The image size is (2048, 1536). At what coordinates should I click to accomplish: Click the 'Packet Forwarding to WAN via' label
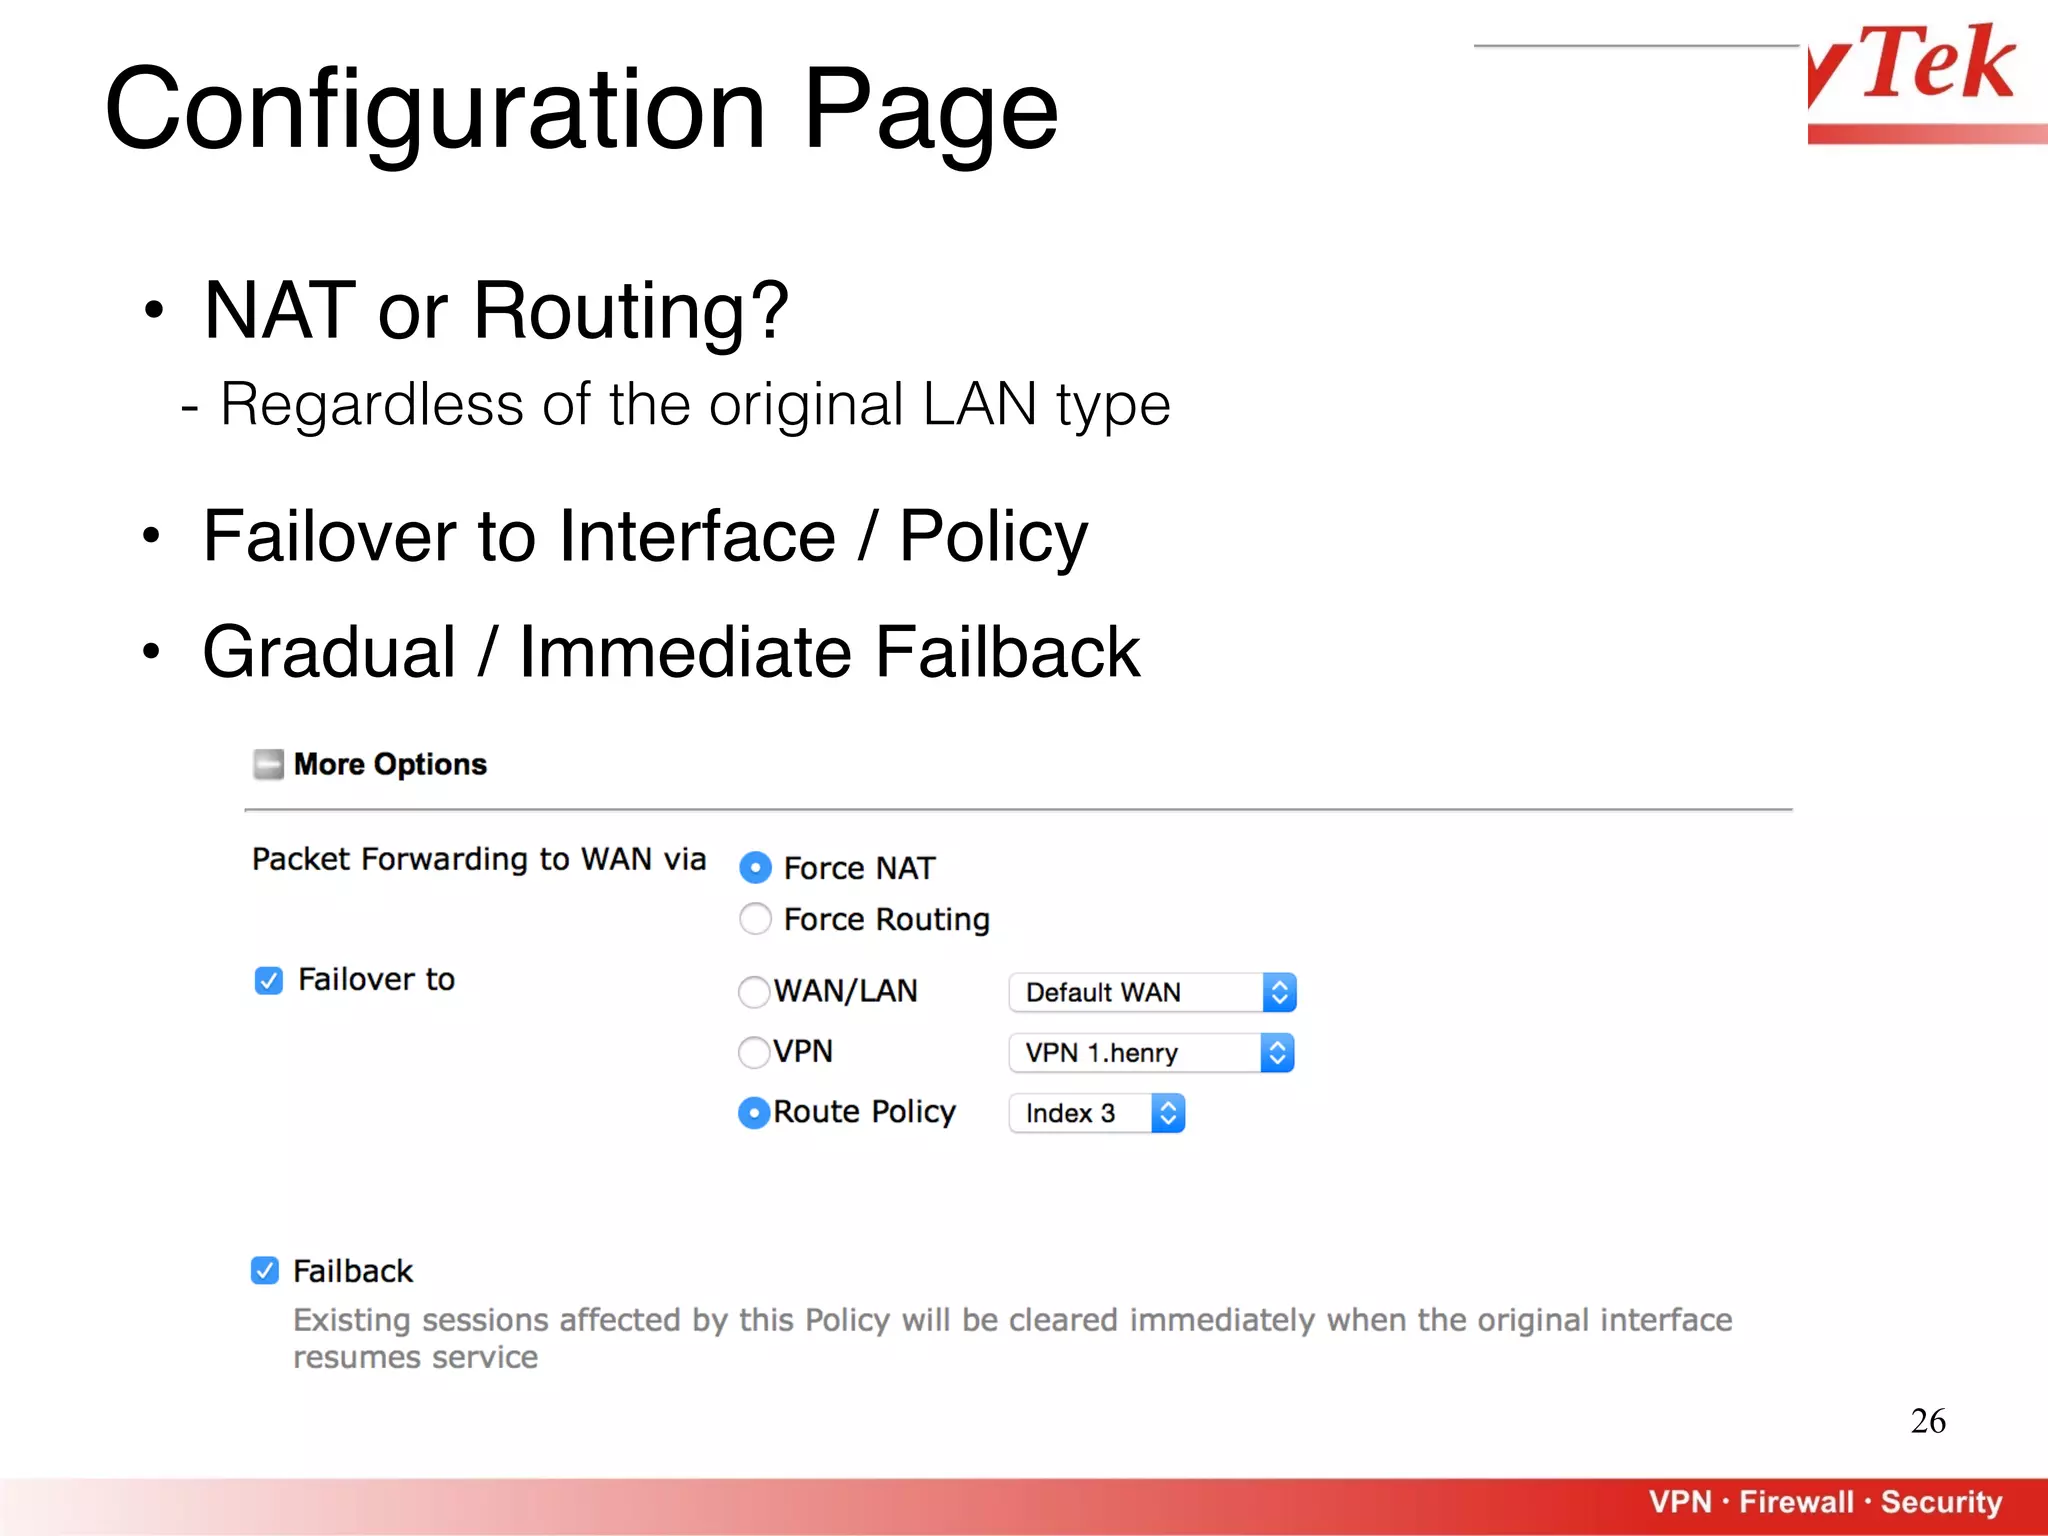pos(479,859)
